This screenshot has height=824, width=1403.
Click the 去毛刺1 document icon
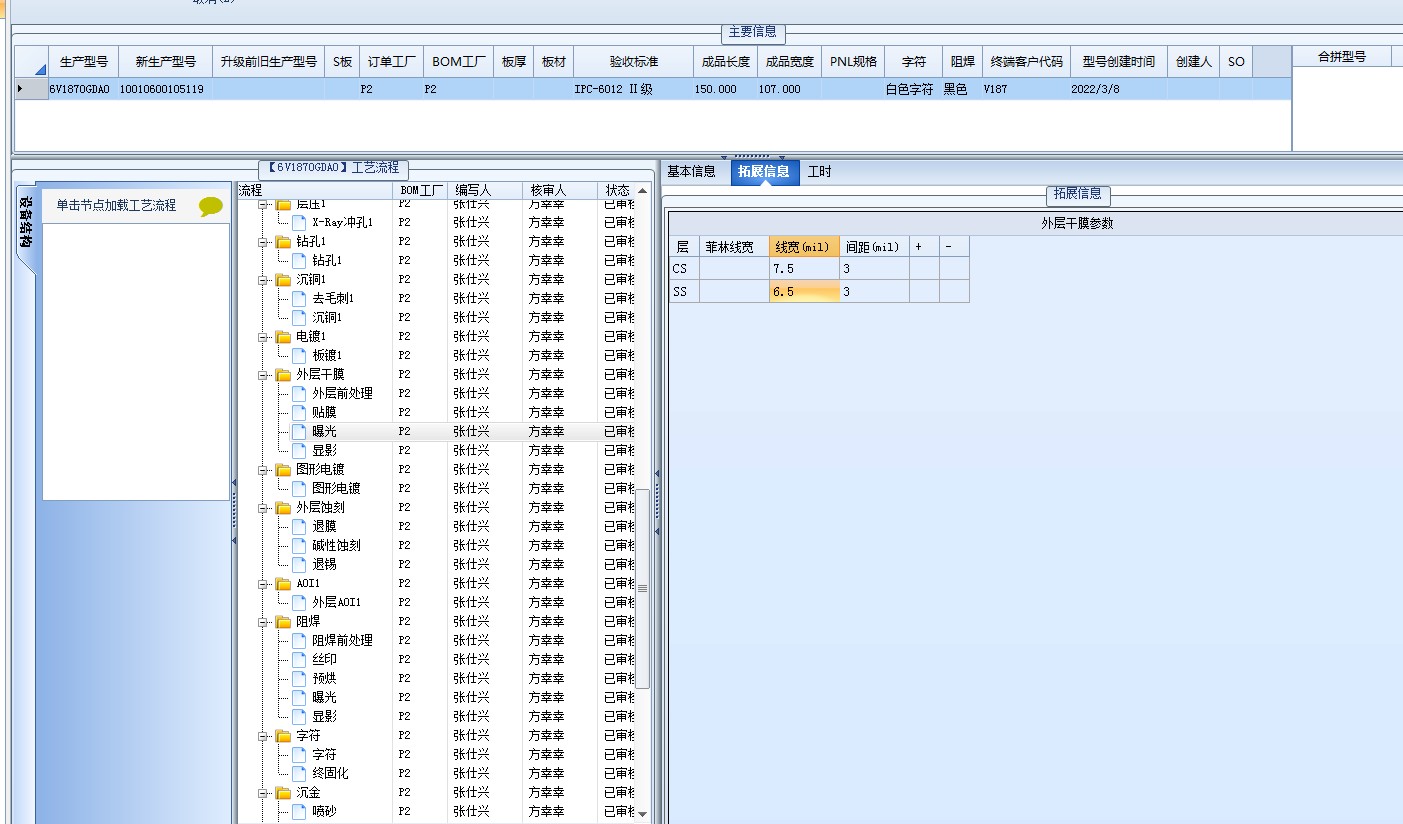coord(299,298)
